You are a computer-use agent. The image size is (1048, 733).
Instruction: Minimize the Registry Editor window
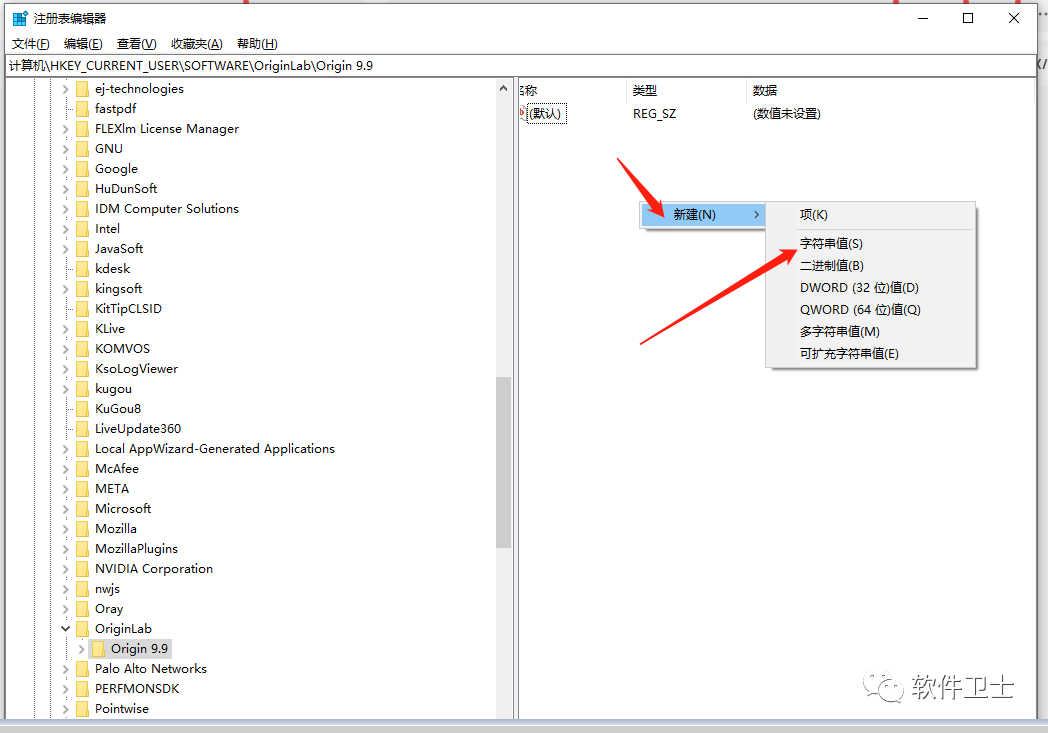tap(923, 18)
